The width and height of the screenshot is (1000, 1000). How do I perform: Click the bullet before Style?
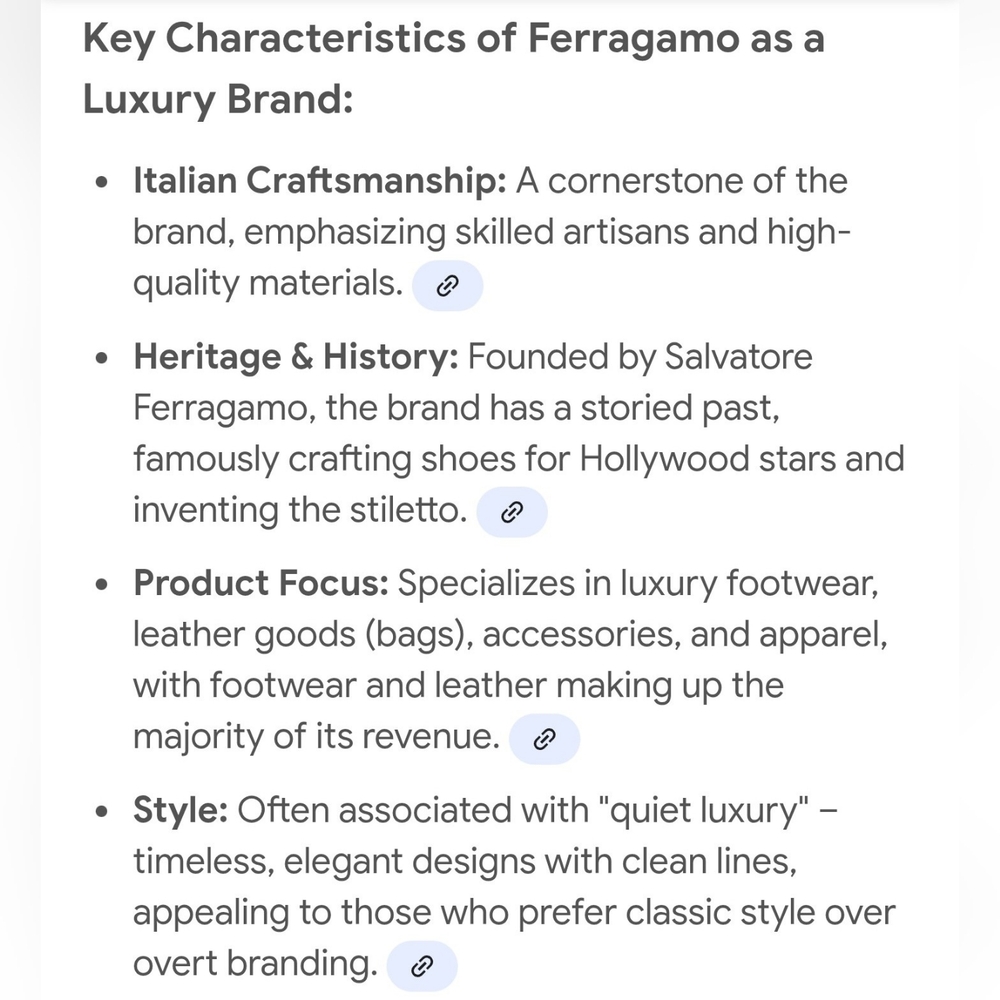pos(101,812)
